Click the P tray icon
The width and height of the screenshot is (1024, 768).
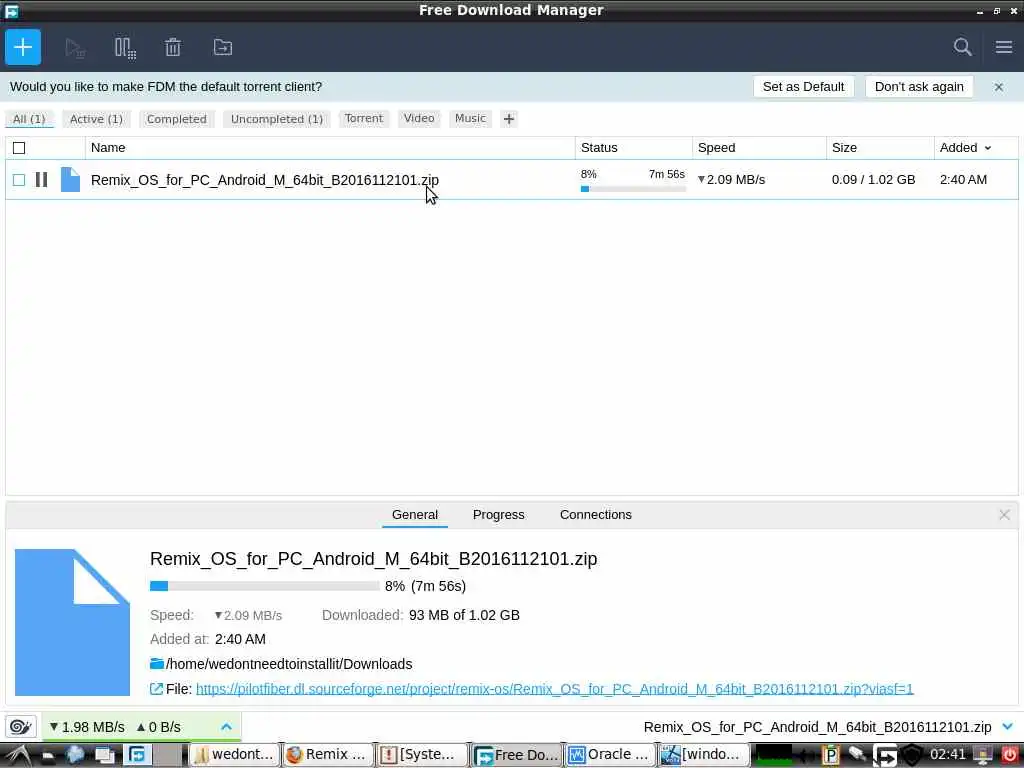pyautogui.click(x=830, y=755)
